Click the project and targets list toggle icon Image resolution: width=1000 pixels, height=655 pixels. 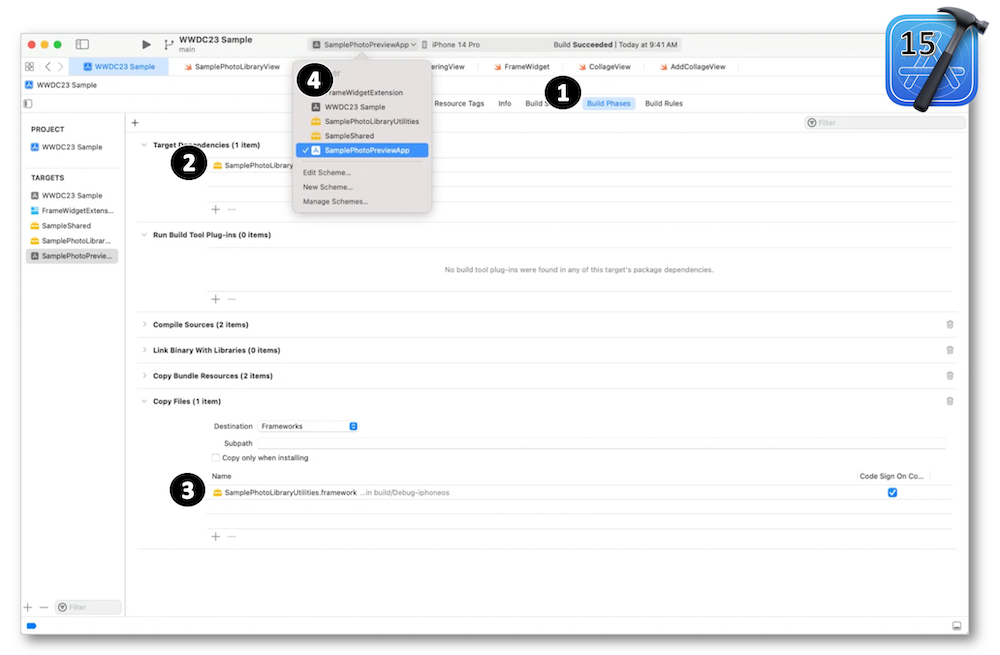click(28, 103)
